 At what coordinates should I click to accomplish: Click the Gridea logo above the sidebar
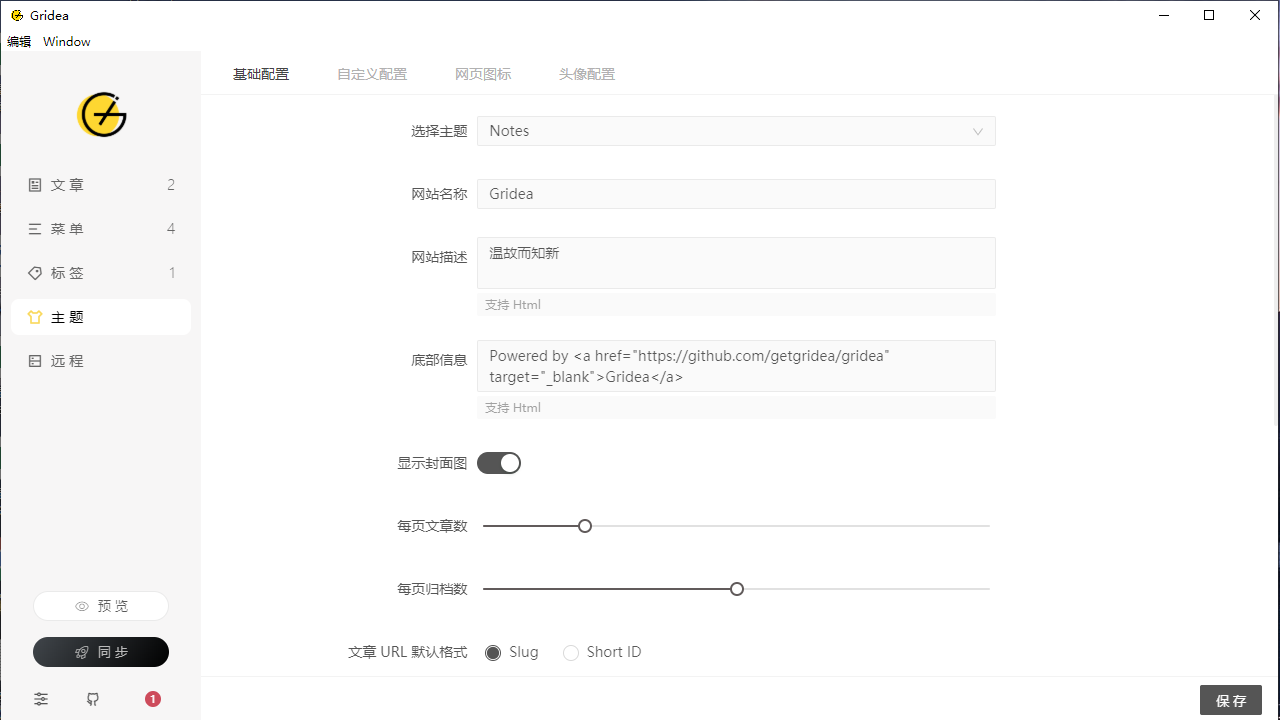coord(101,115)
